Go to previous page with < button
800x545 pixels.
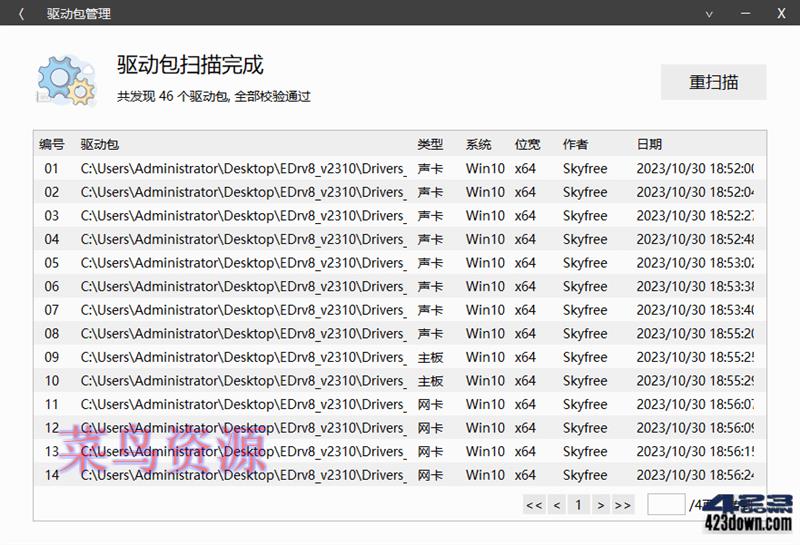pyautogui.click(x=557, y=505)
